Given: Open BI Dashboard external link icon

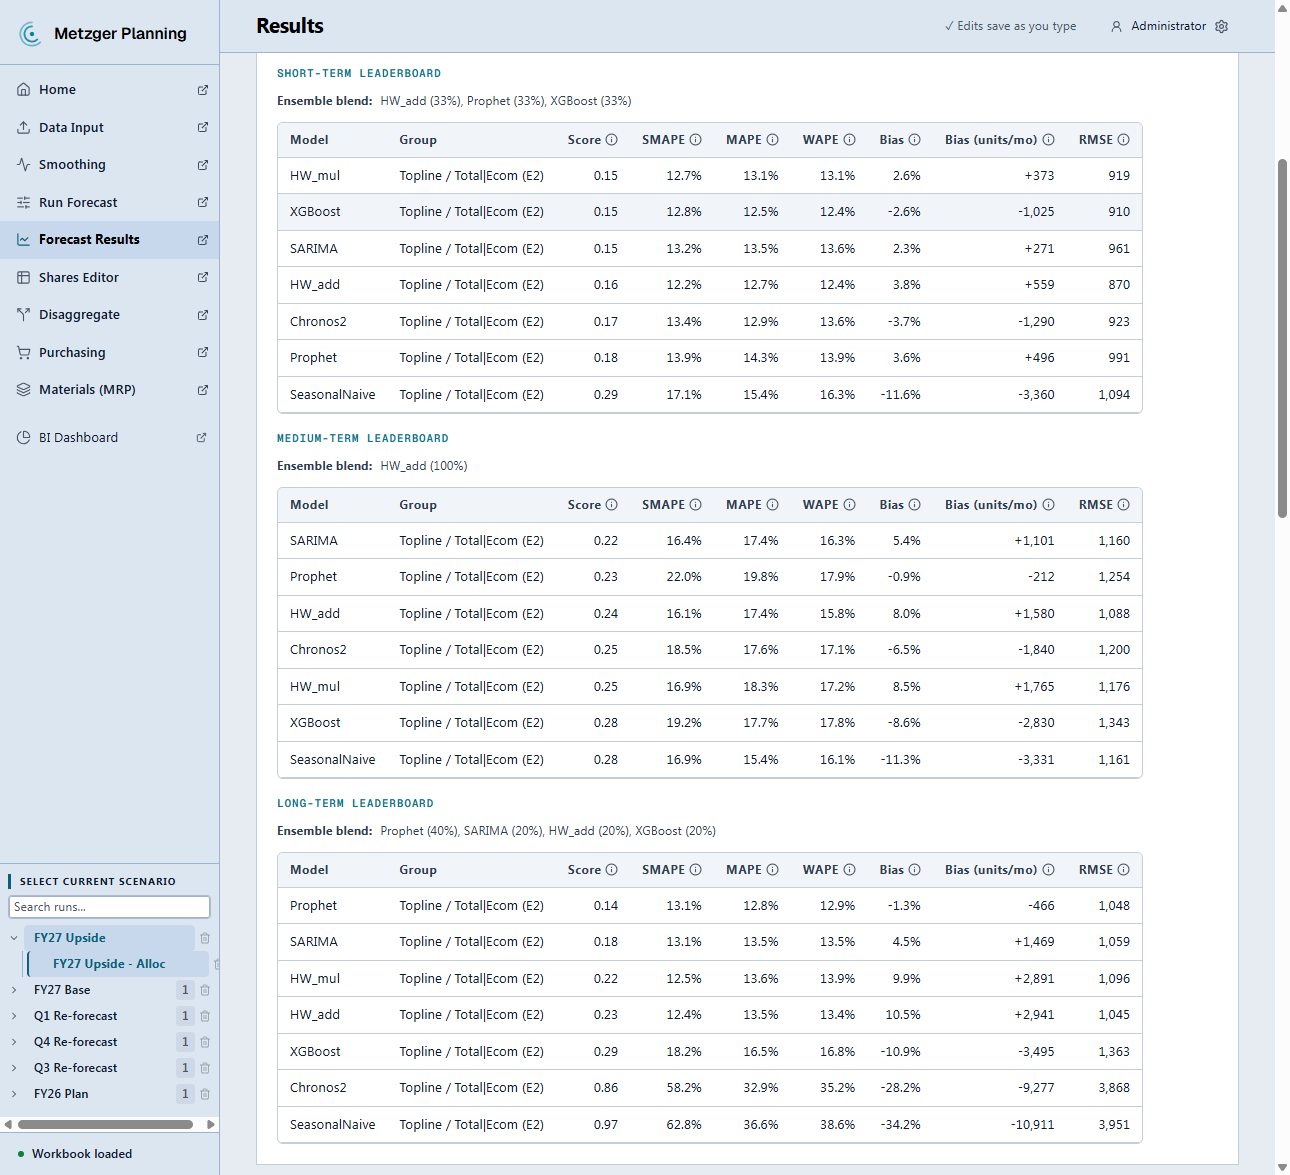Looking at the screenshot, I should click(x=202, y=438).
